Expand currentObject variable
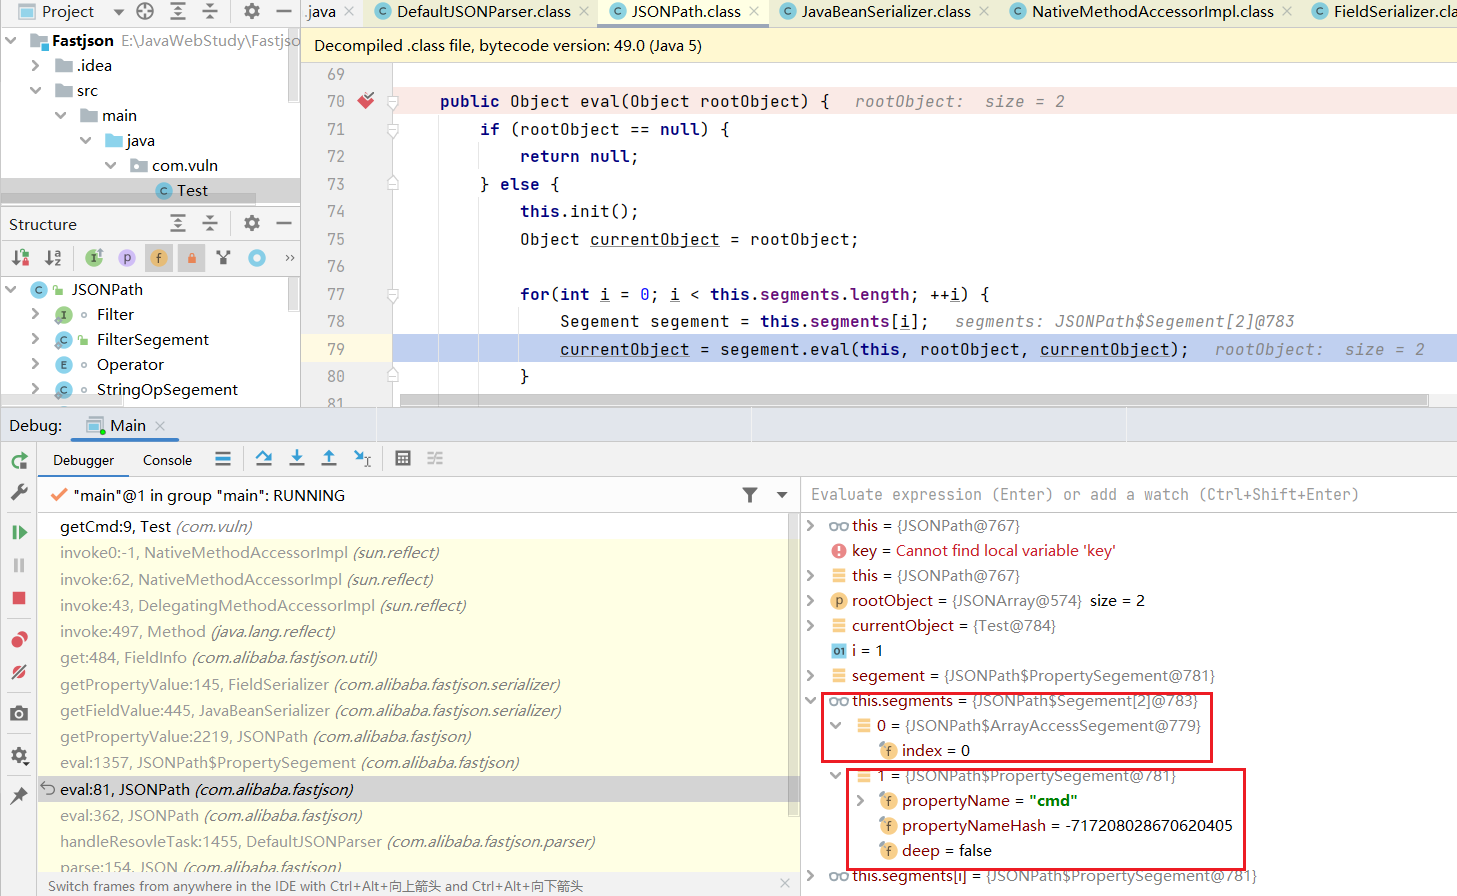 pyautogui.click(x=811, y=625)
